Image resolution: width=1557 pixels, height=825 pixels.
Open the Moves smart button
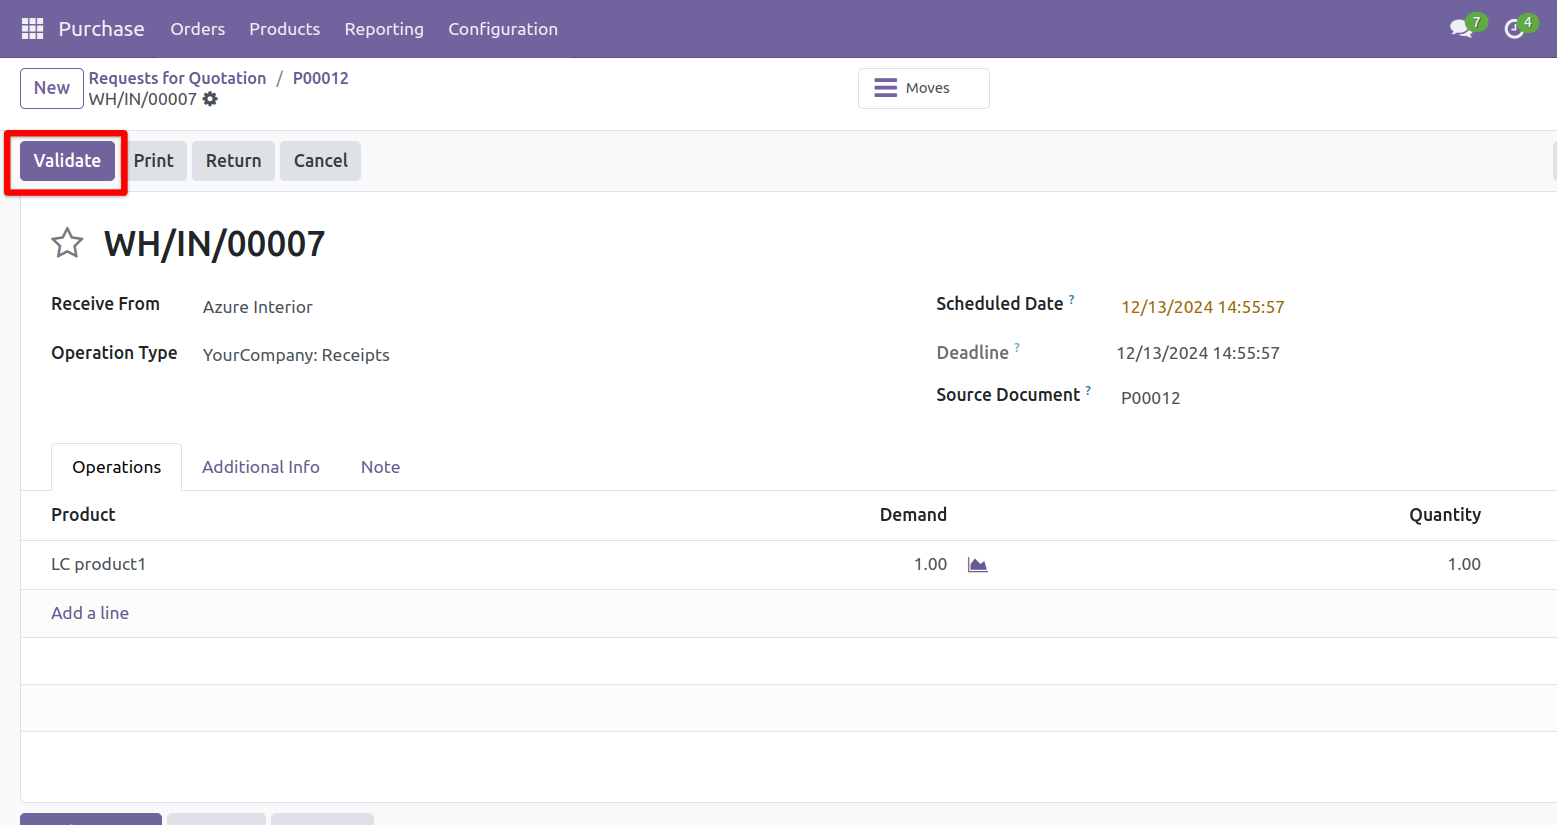tap(924, 88)
